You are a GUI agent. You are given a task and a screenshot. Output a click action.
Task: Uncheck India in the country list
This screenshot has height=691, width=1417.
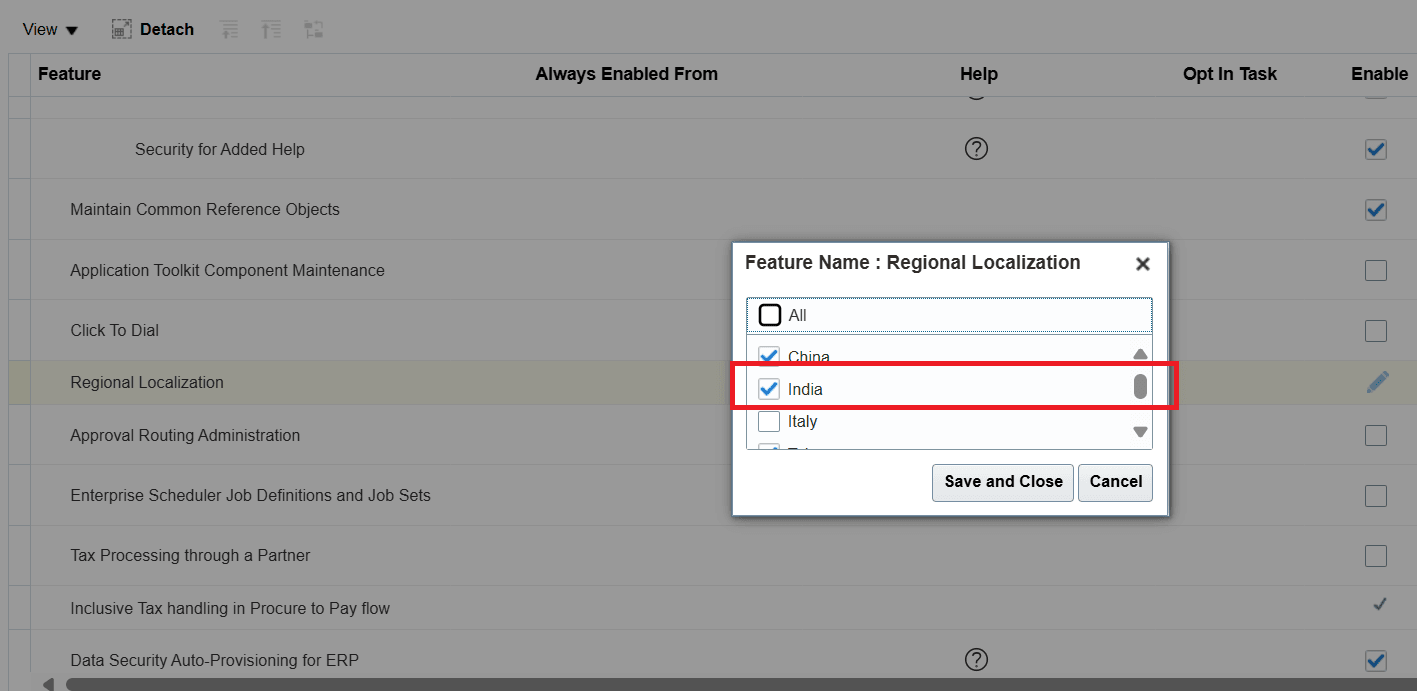769,389
